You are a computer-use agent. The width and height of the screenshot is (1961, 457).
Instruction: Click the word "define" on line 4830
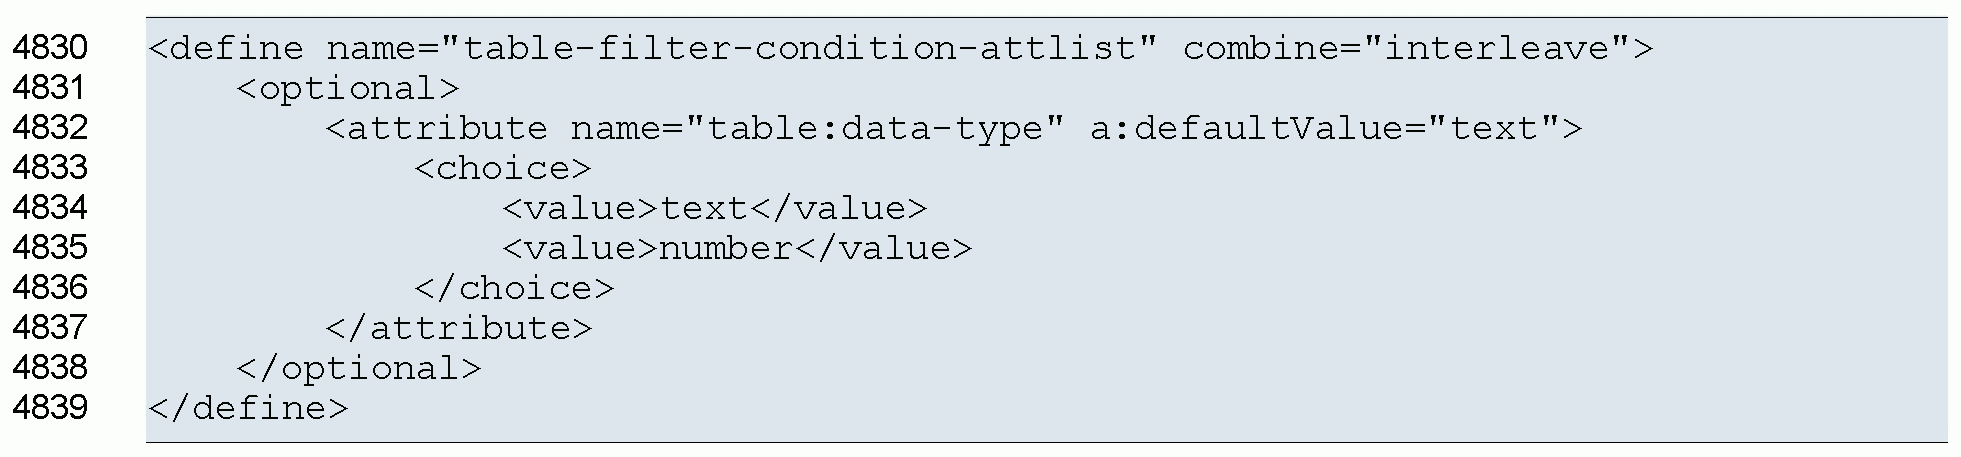click(236, 48)
